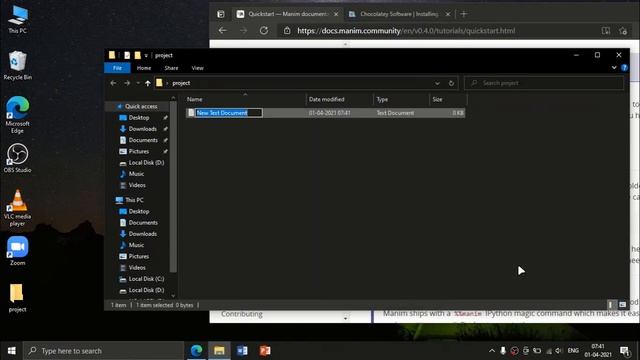Click the Quick Access Toolbar properties icon
Screen dimensions: 640x360
127,55
